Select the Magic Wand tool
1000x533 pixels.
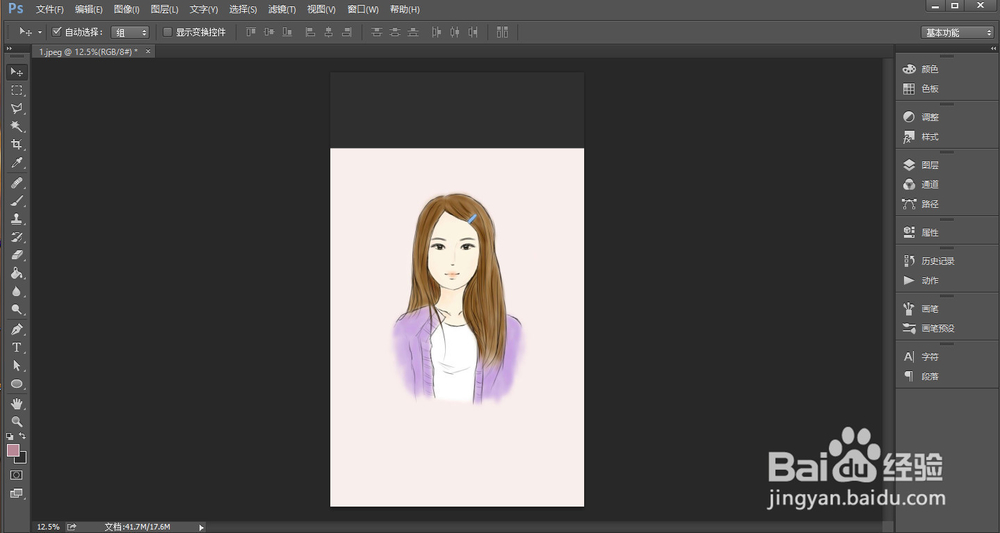pos(17,127)
